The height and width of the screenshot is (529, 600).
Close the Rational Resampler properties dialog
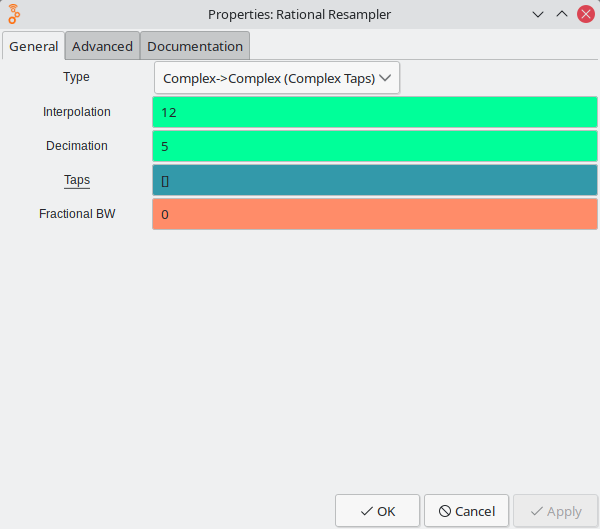585,14
